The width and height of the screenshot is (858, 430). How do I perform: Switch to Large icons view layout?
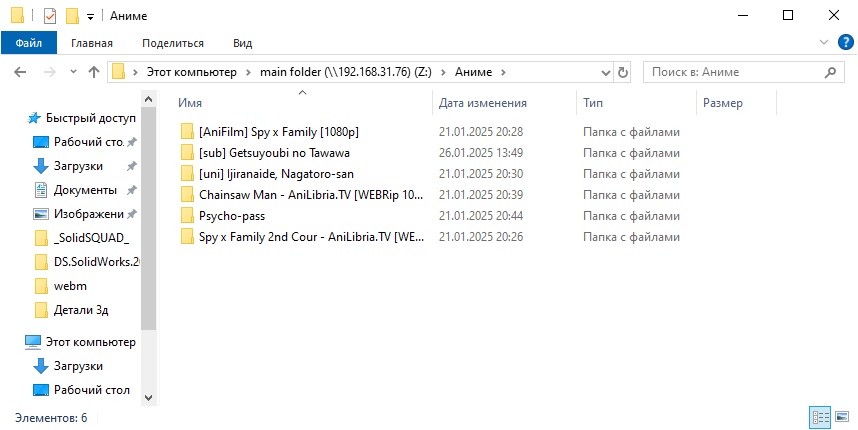(x=842, y=416)
